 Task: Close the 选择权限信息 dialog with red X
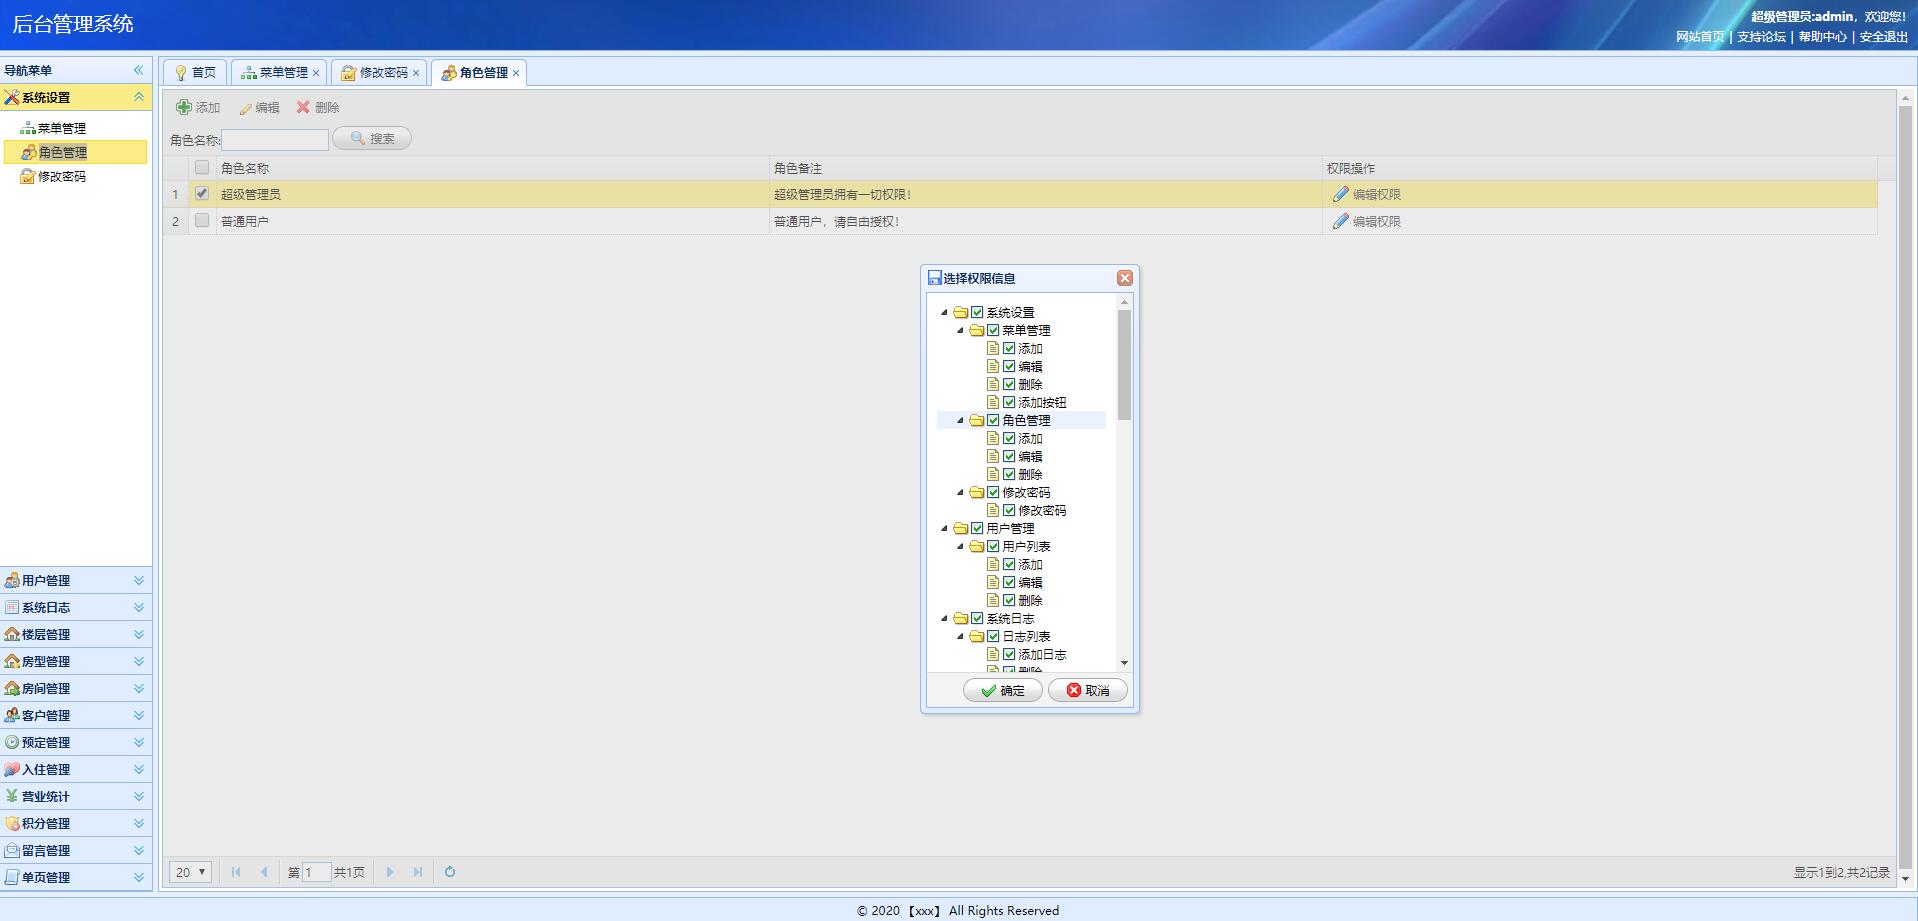coord(1125,278)
